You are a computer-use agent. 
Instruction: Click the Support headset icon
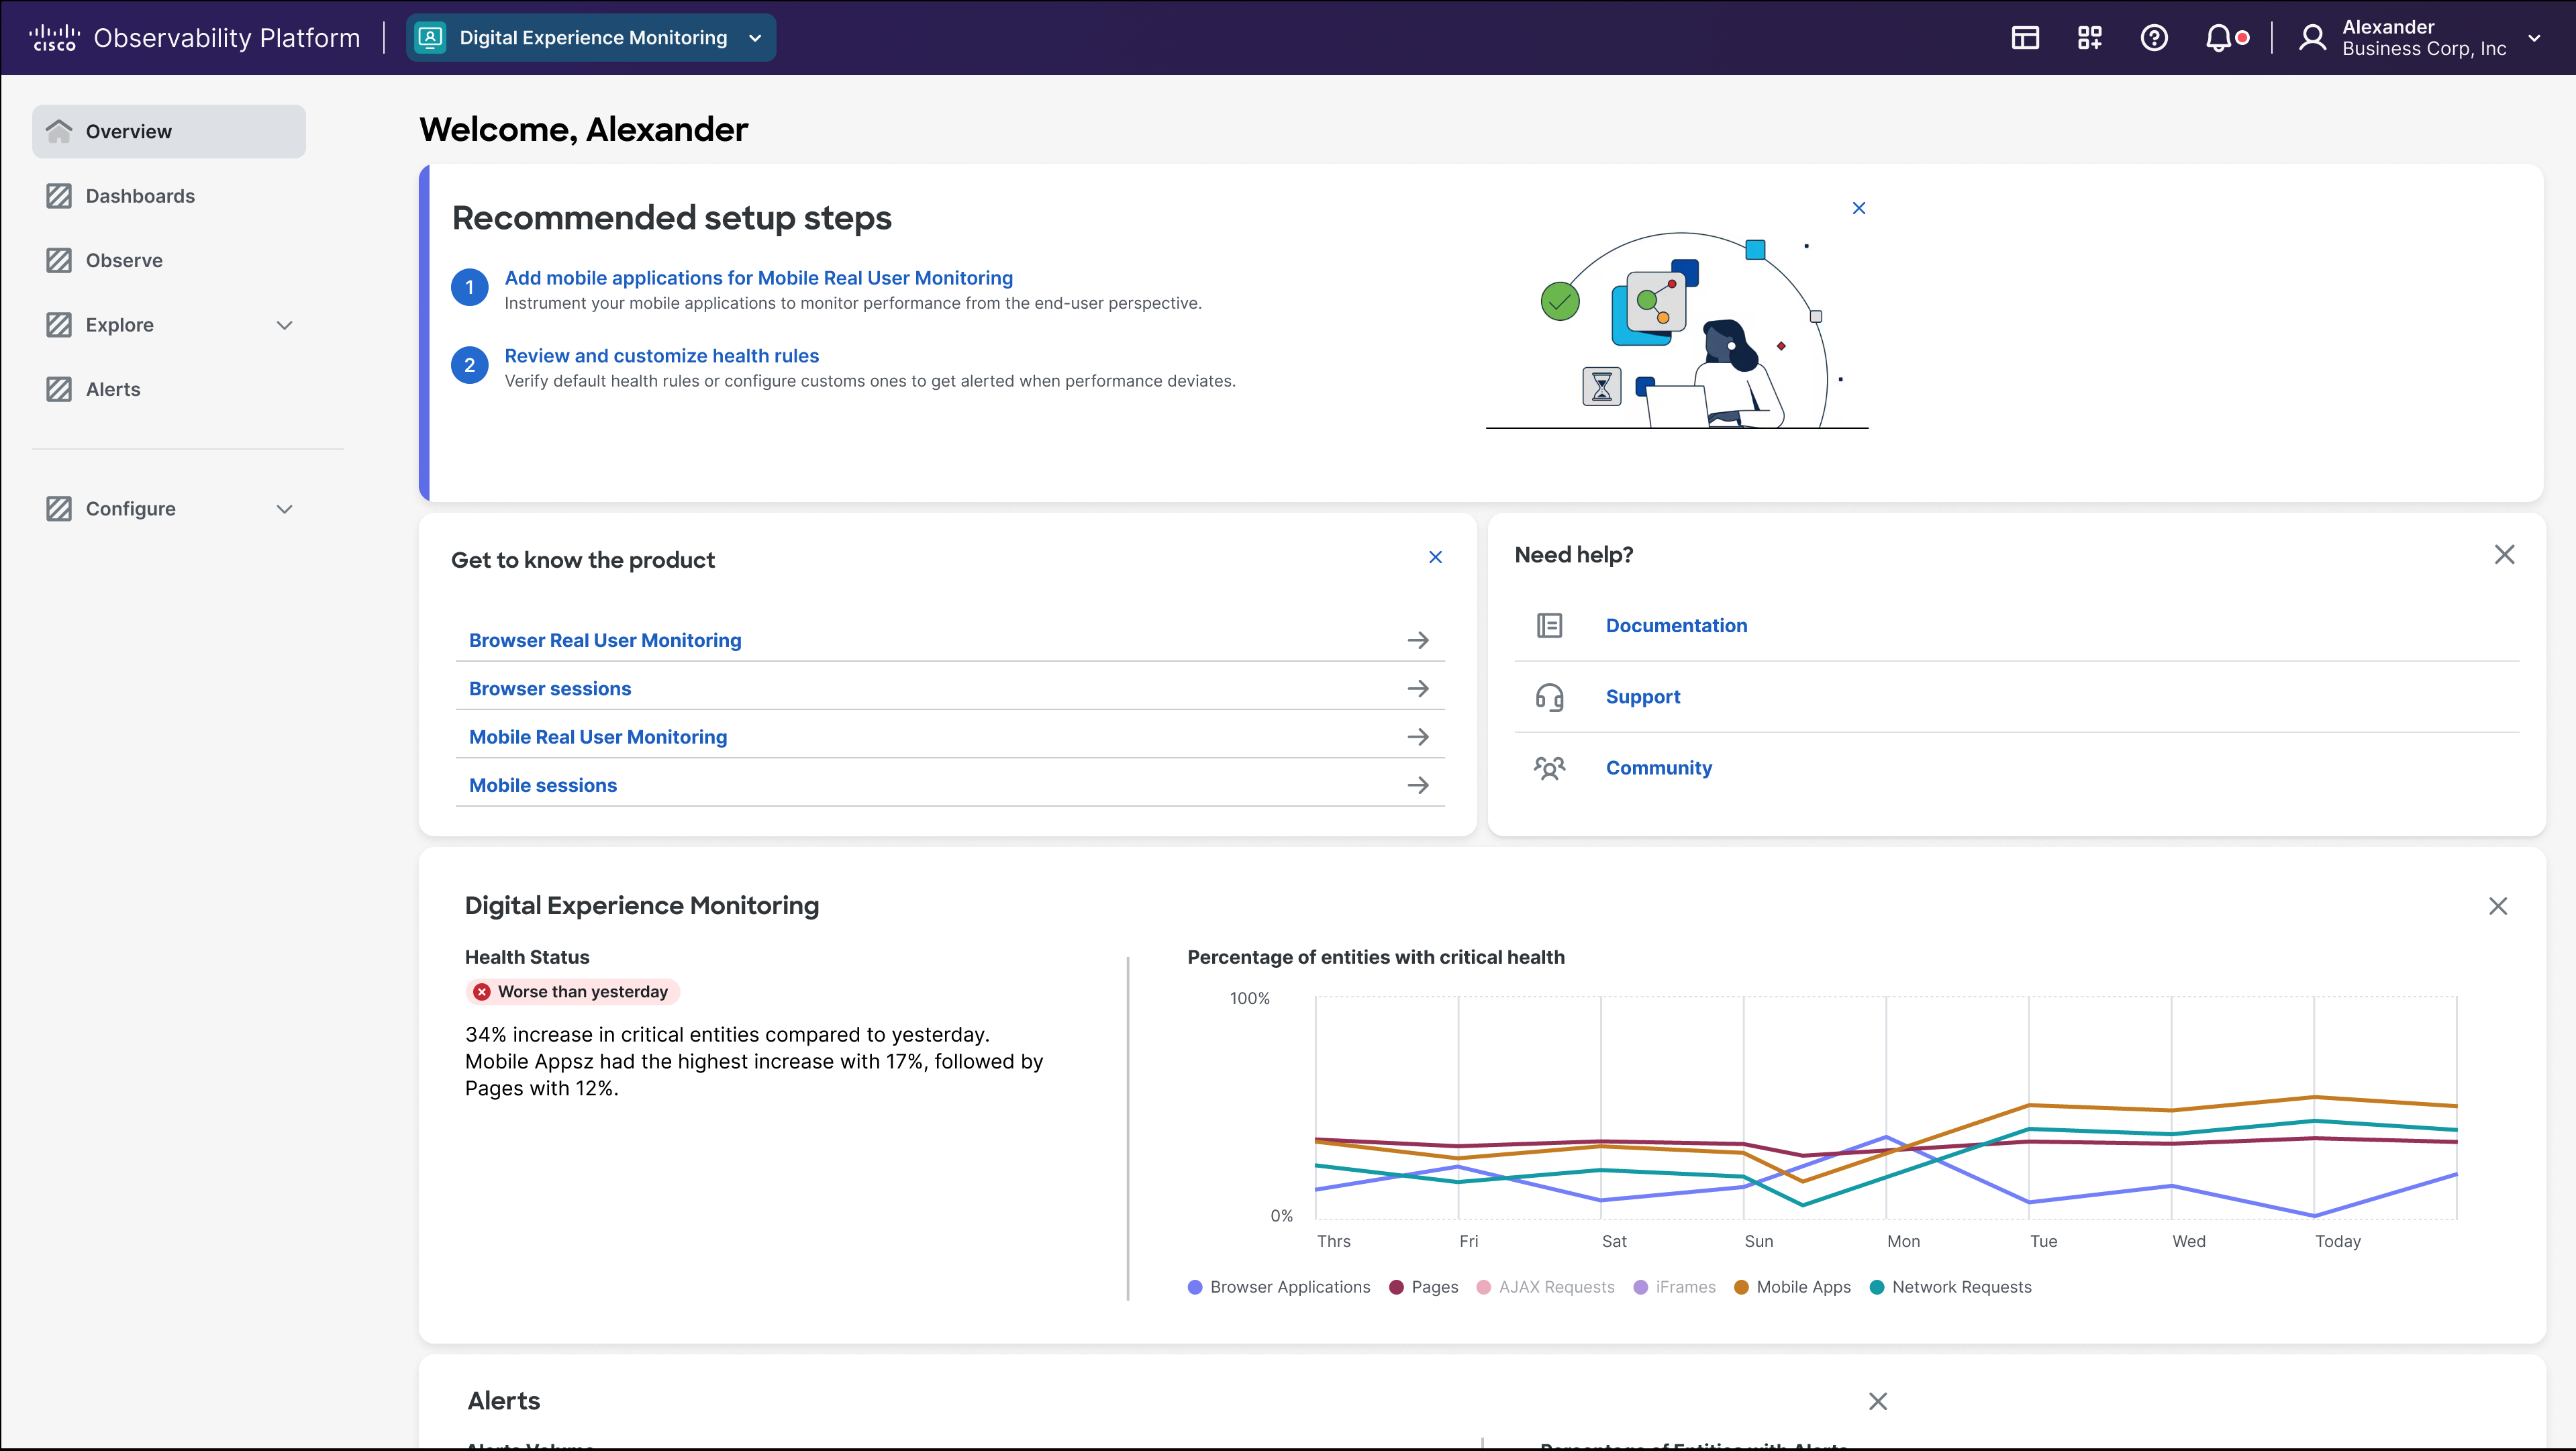pos(1549,697)
